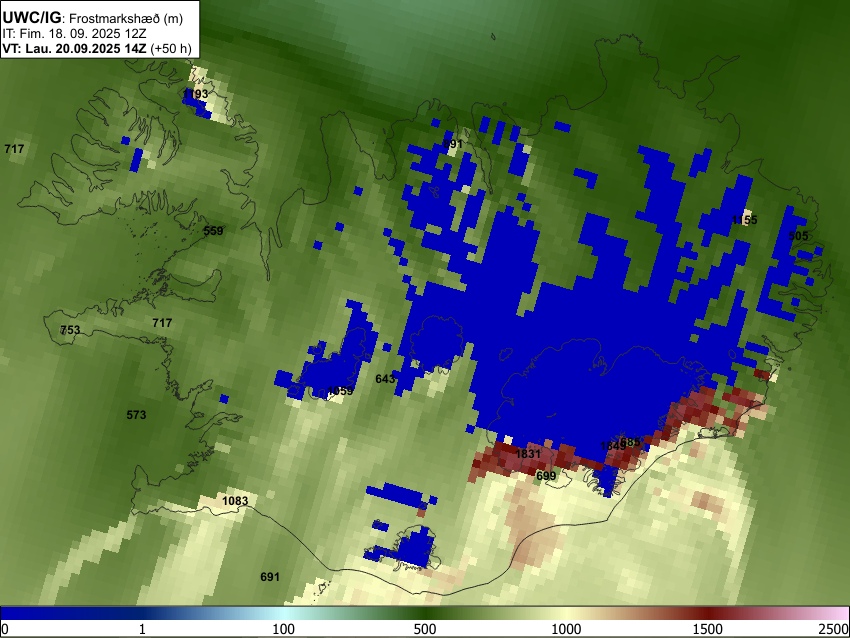The image size is (850, 638).
Task: Click the "1000" tick on the color scale
Action: [x=566, y=629]
